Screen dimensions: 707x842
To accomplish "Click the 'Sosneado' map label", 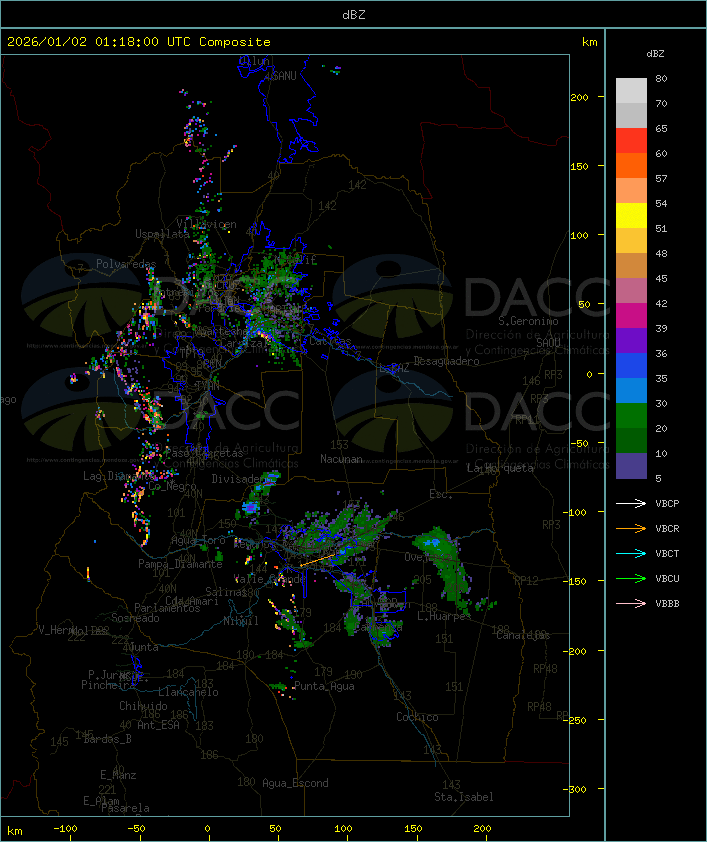I will [x=135, y=618].
